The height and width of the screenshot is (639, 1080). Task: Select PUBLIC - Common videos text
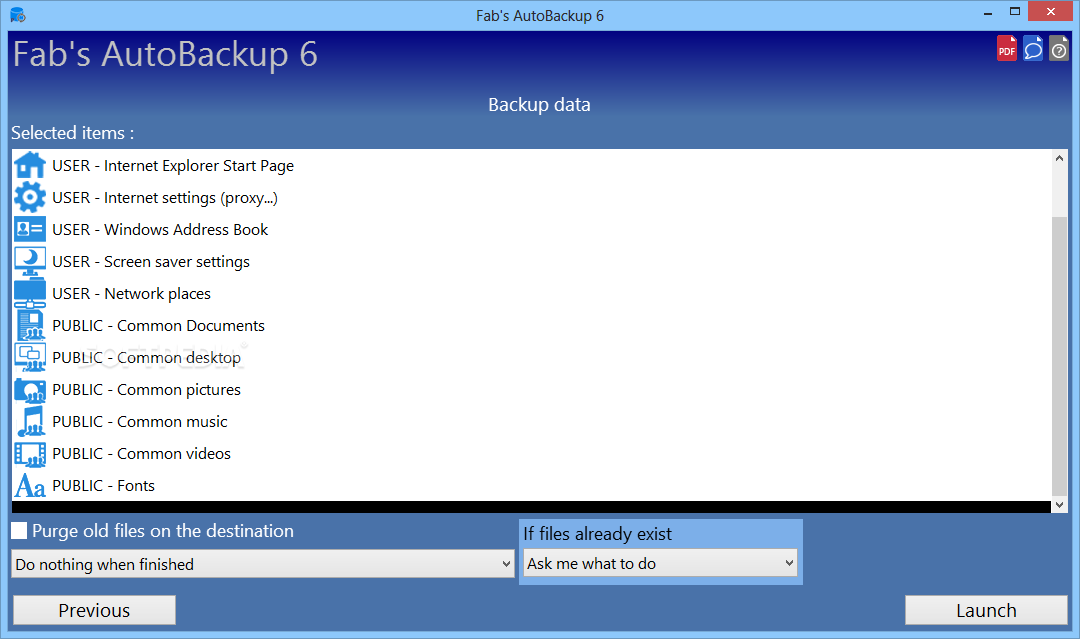pos(141,454)
